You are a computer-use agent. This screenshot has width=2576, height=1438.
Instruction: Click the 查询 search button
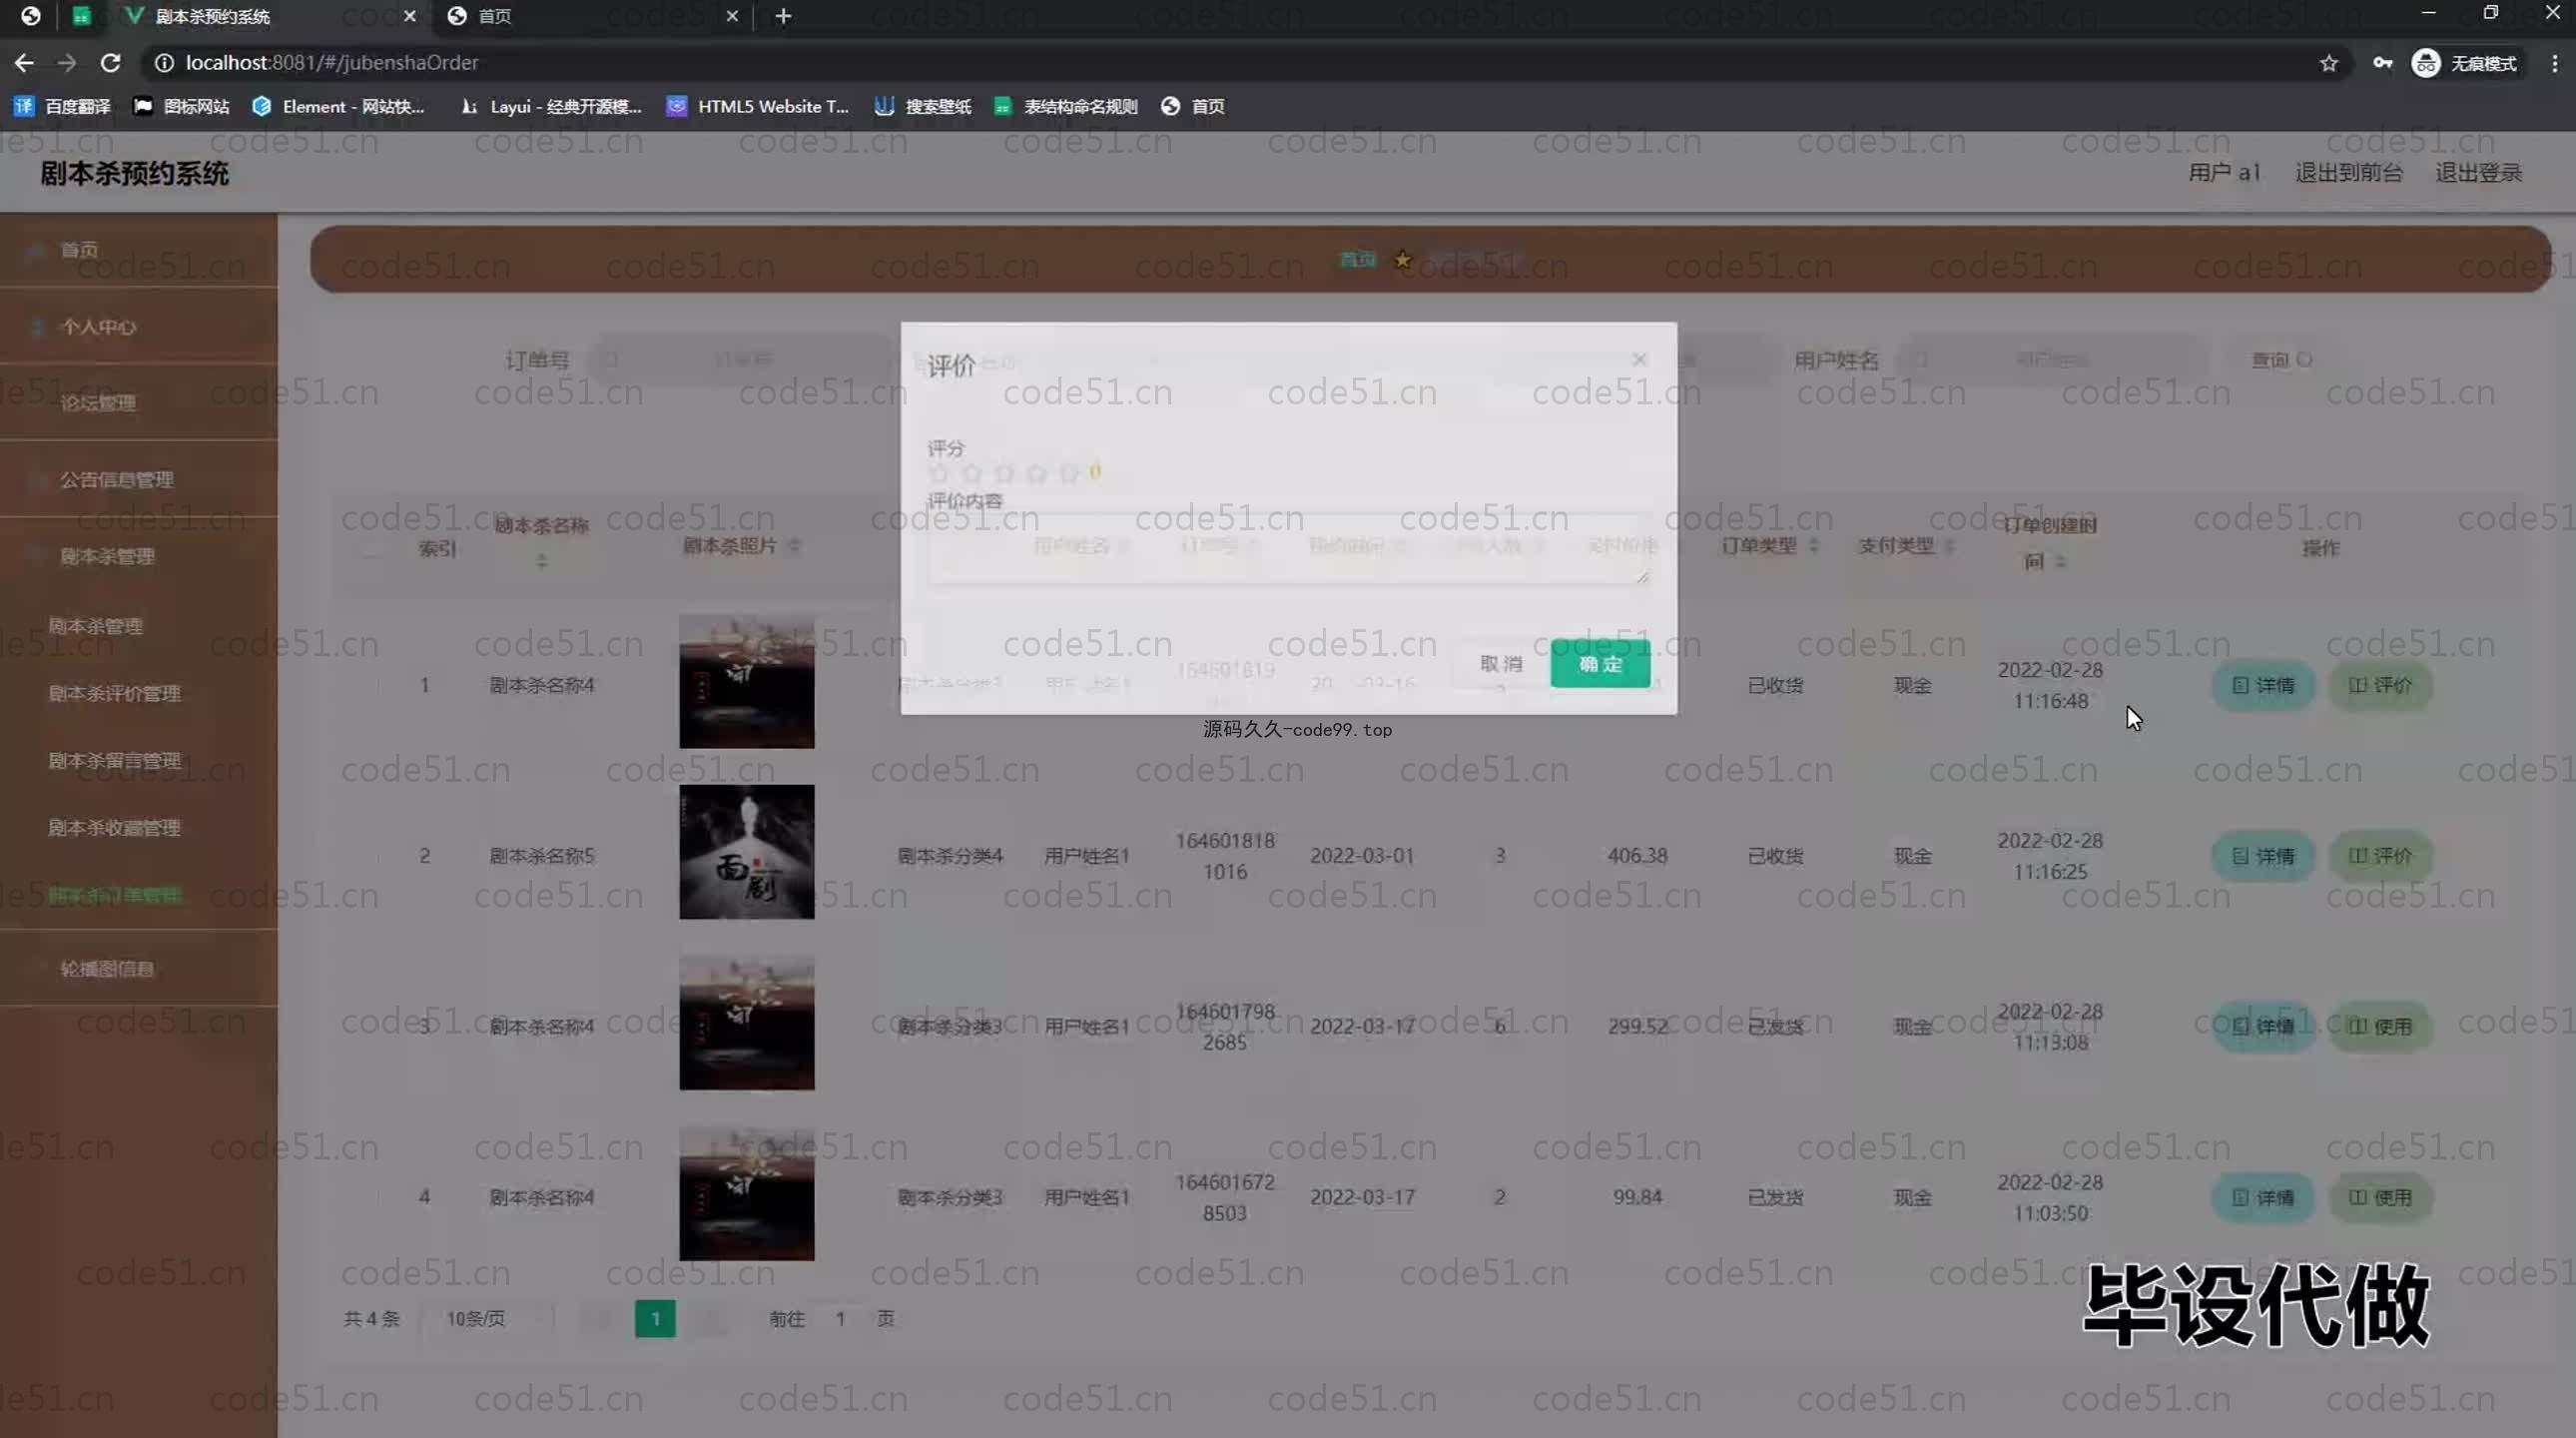tap(2280, 360)
